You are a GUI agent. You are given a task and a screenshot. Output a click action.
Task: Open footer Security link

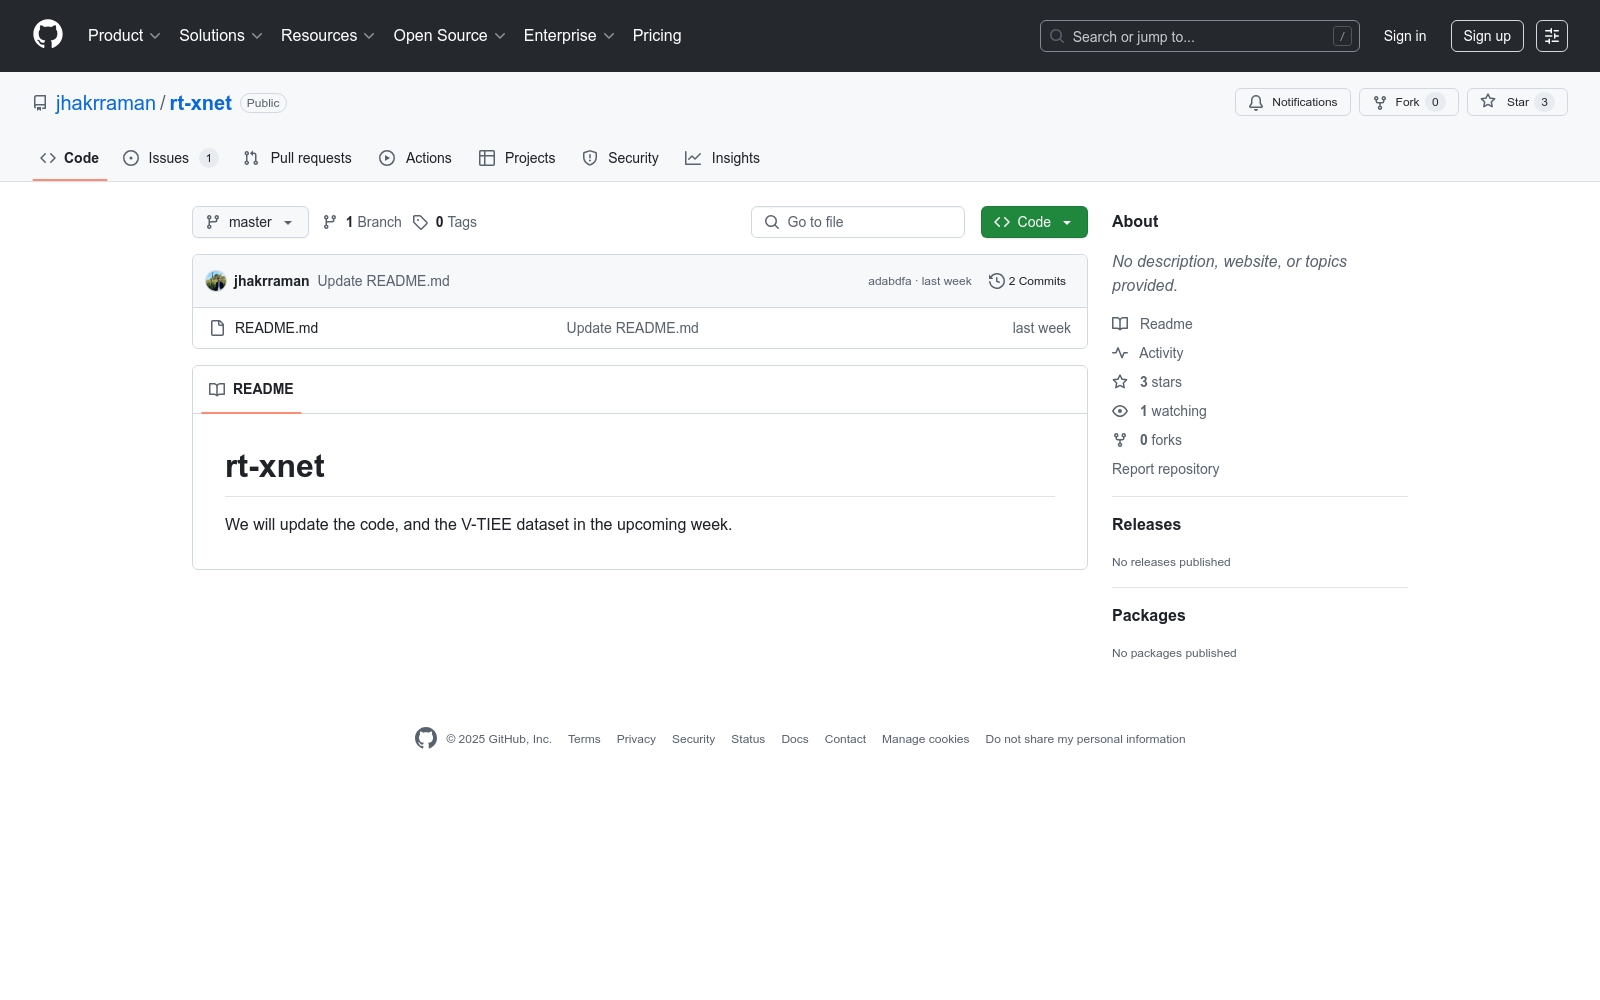click(x=694, y=739)
